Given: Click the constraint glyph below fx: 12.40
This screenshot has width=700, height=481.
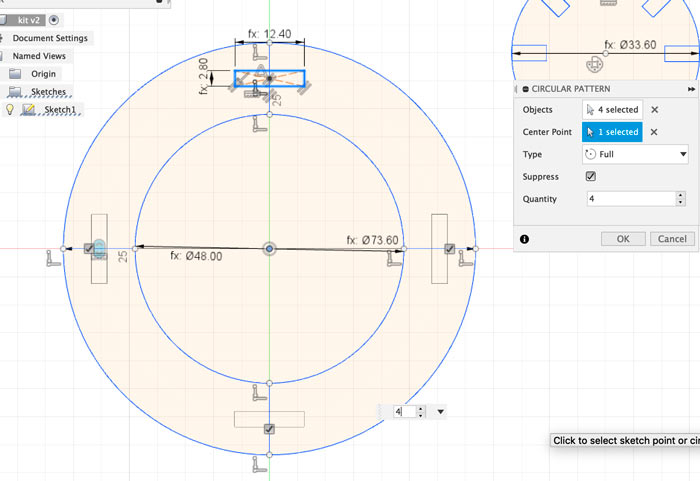Looking at the screenshot, I should [x=259, y=52].
